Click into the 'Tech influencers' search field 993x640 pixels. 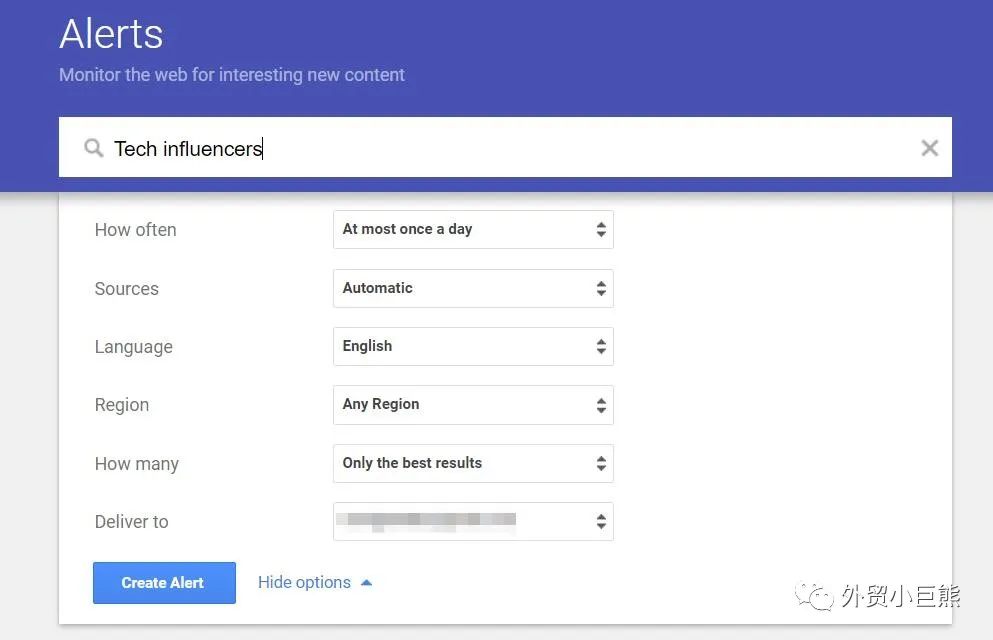tap(500, 148)
